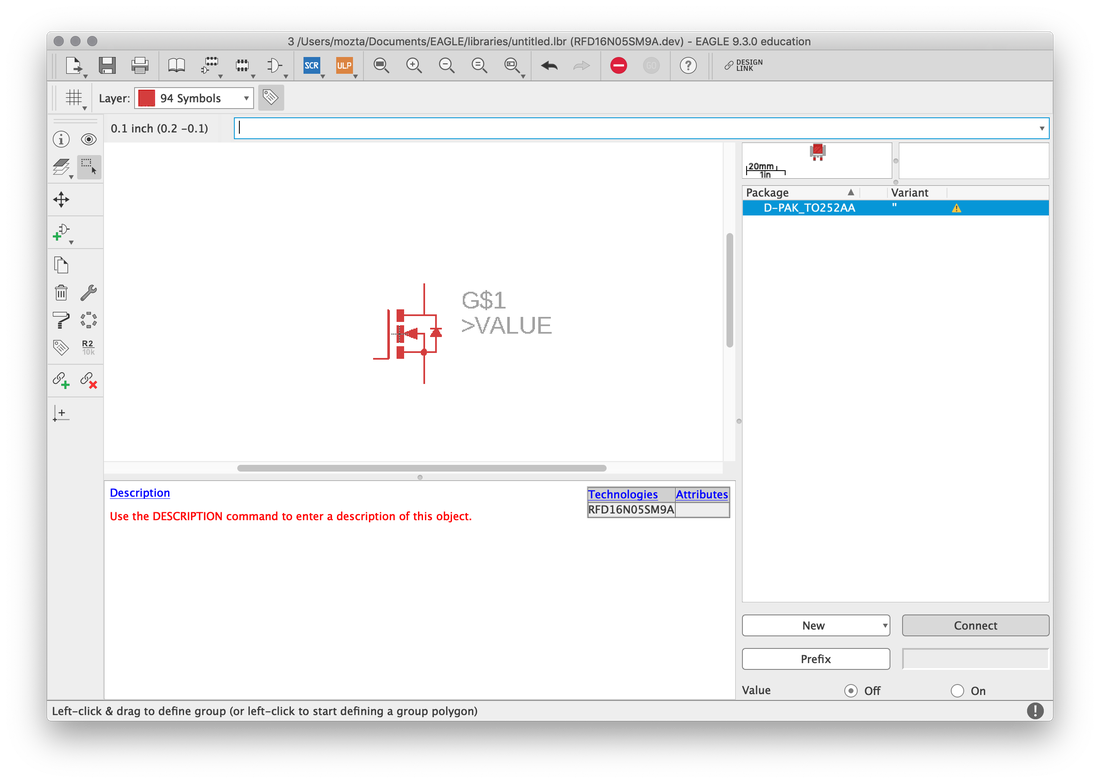Zoom in with the plus magnifier

[x=414, y=66]
